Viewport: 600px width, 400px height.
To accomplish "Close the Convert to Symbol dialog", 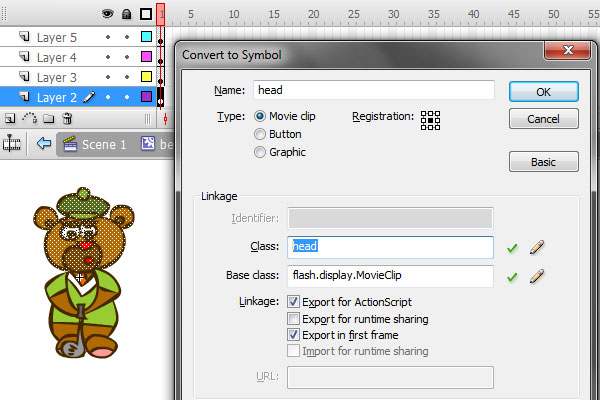I will [568, 50].
